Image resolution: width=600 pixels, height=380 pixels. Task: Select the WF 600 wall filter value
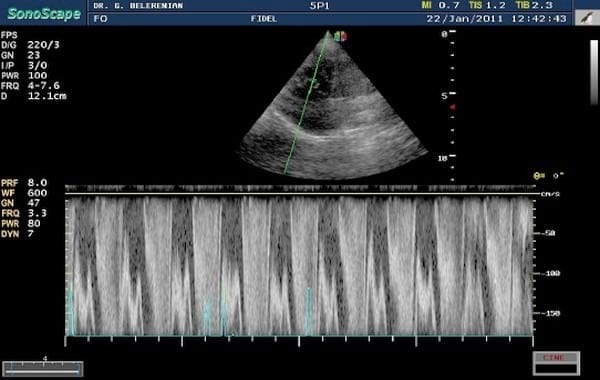[24, 193]
